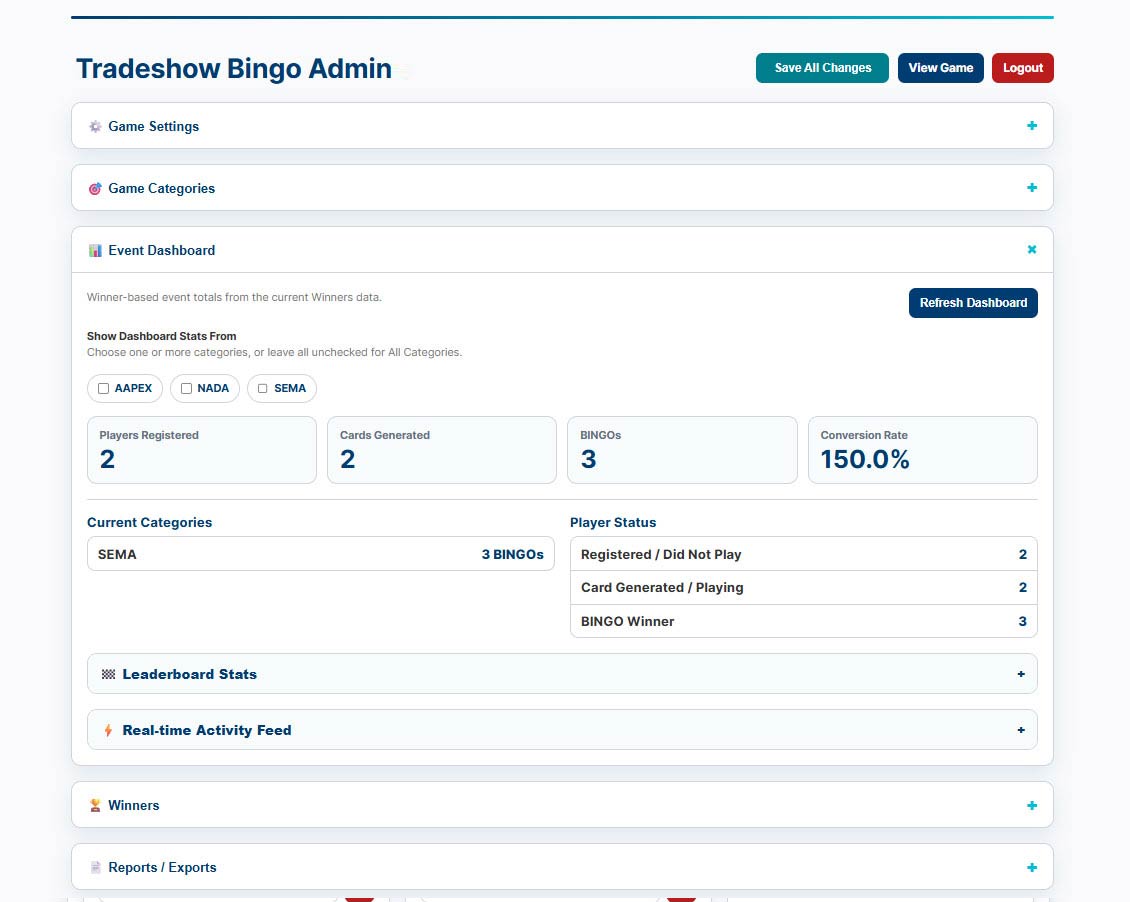The height and width of the screenshot is (902, 1130).
Task: Click the red Logout button
Action: pyautogui.click(x=1022, y=68)
